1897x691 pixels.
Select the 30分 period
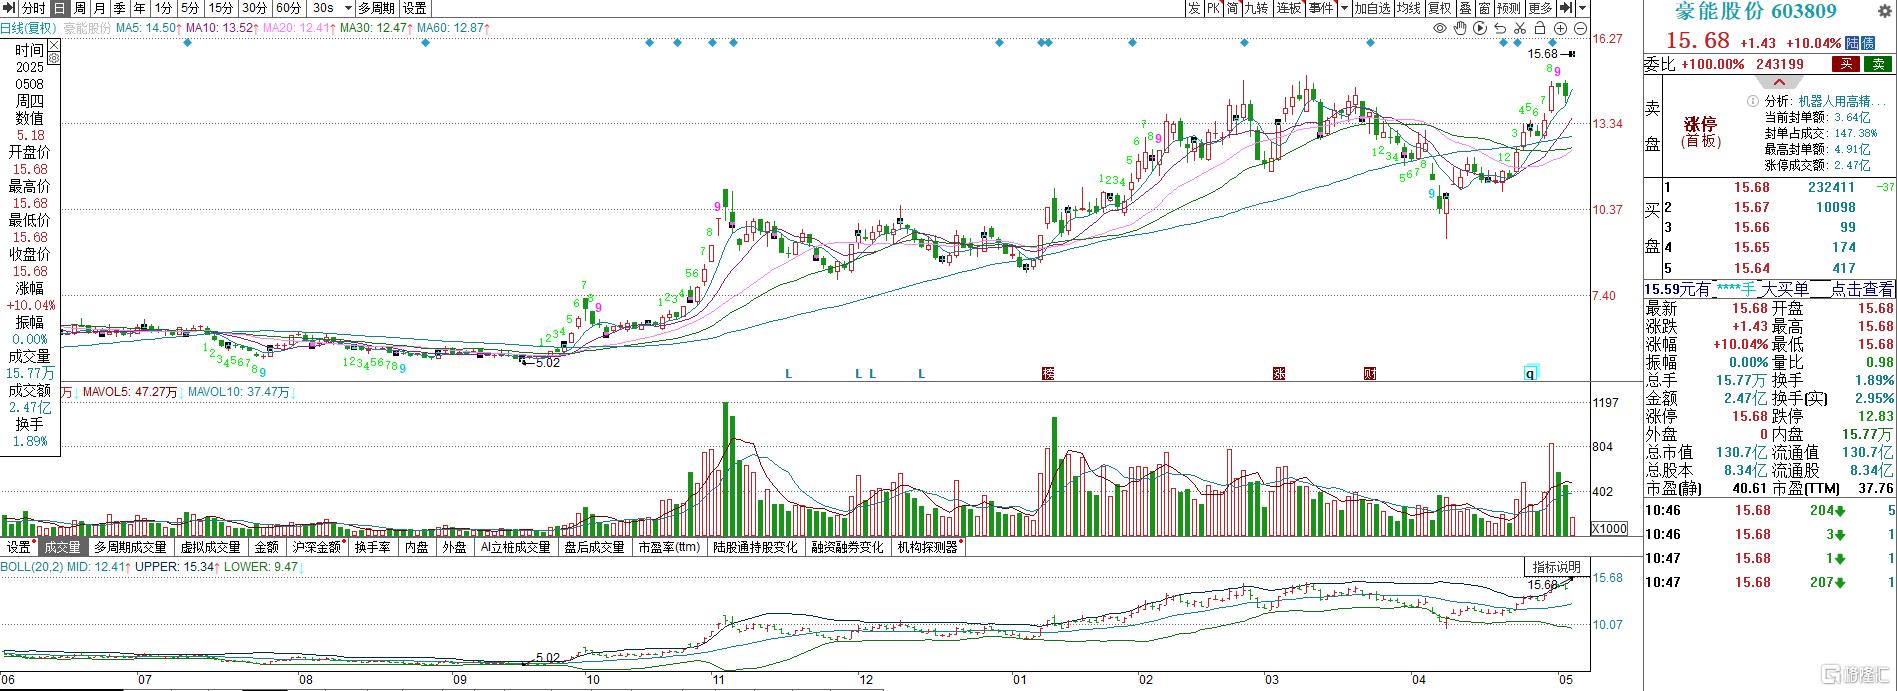254,8
